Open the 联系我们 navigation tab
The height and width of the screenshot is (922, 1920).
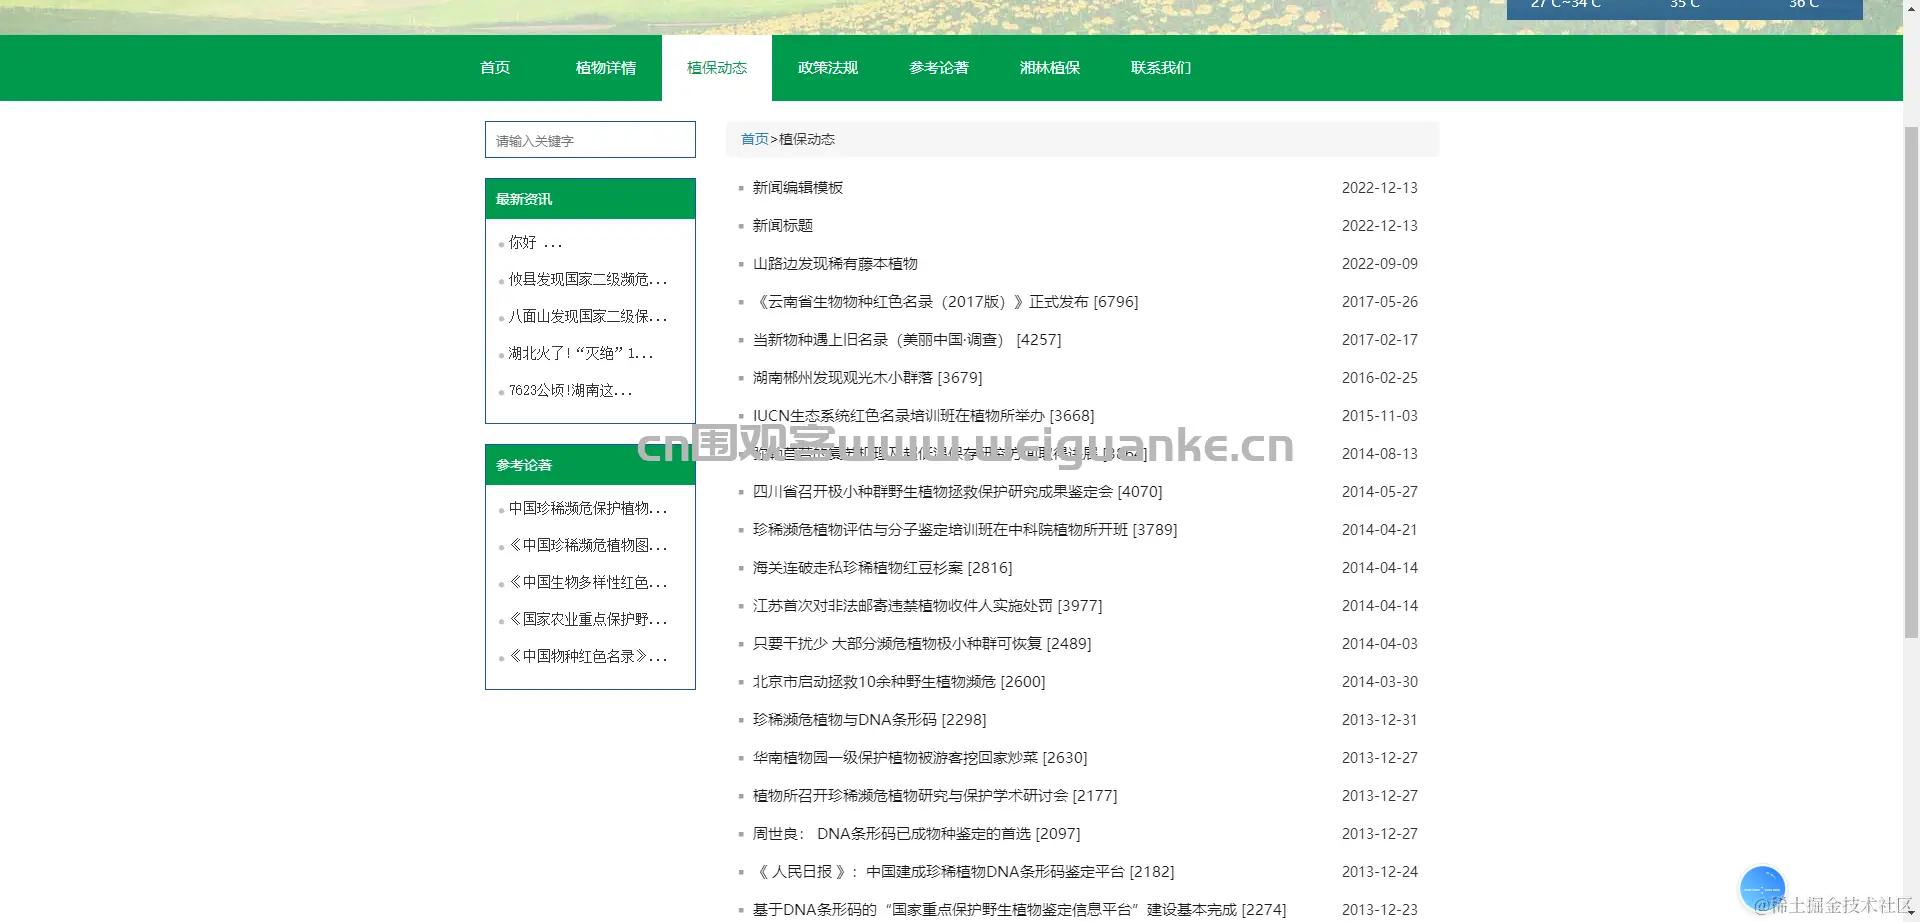click(x=1161, y=68)
